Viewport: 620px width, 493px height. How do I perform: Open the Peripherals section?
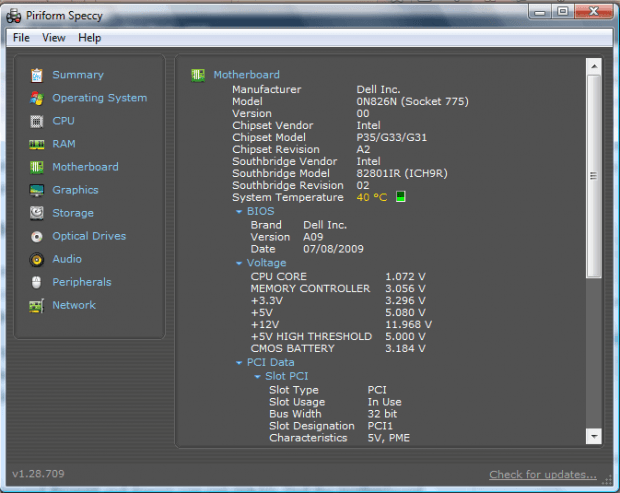[82, 282]
